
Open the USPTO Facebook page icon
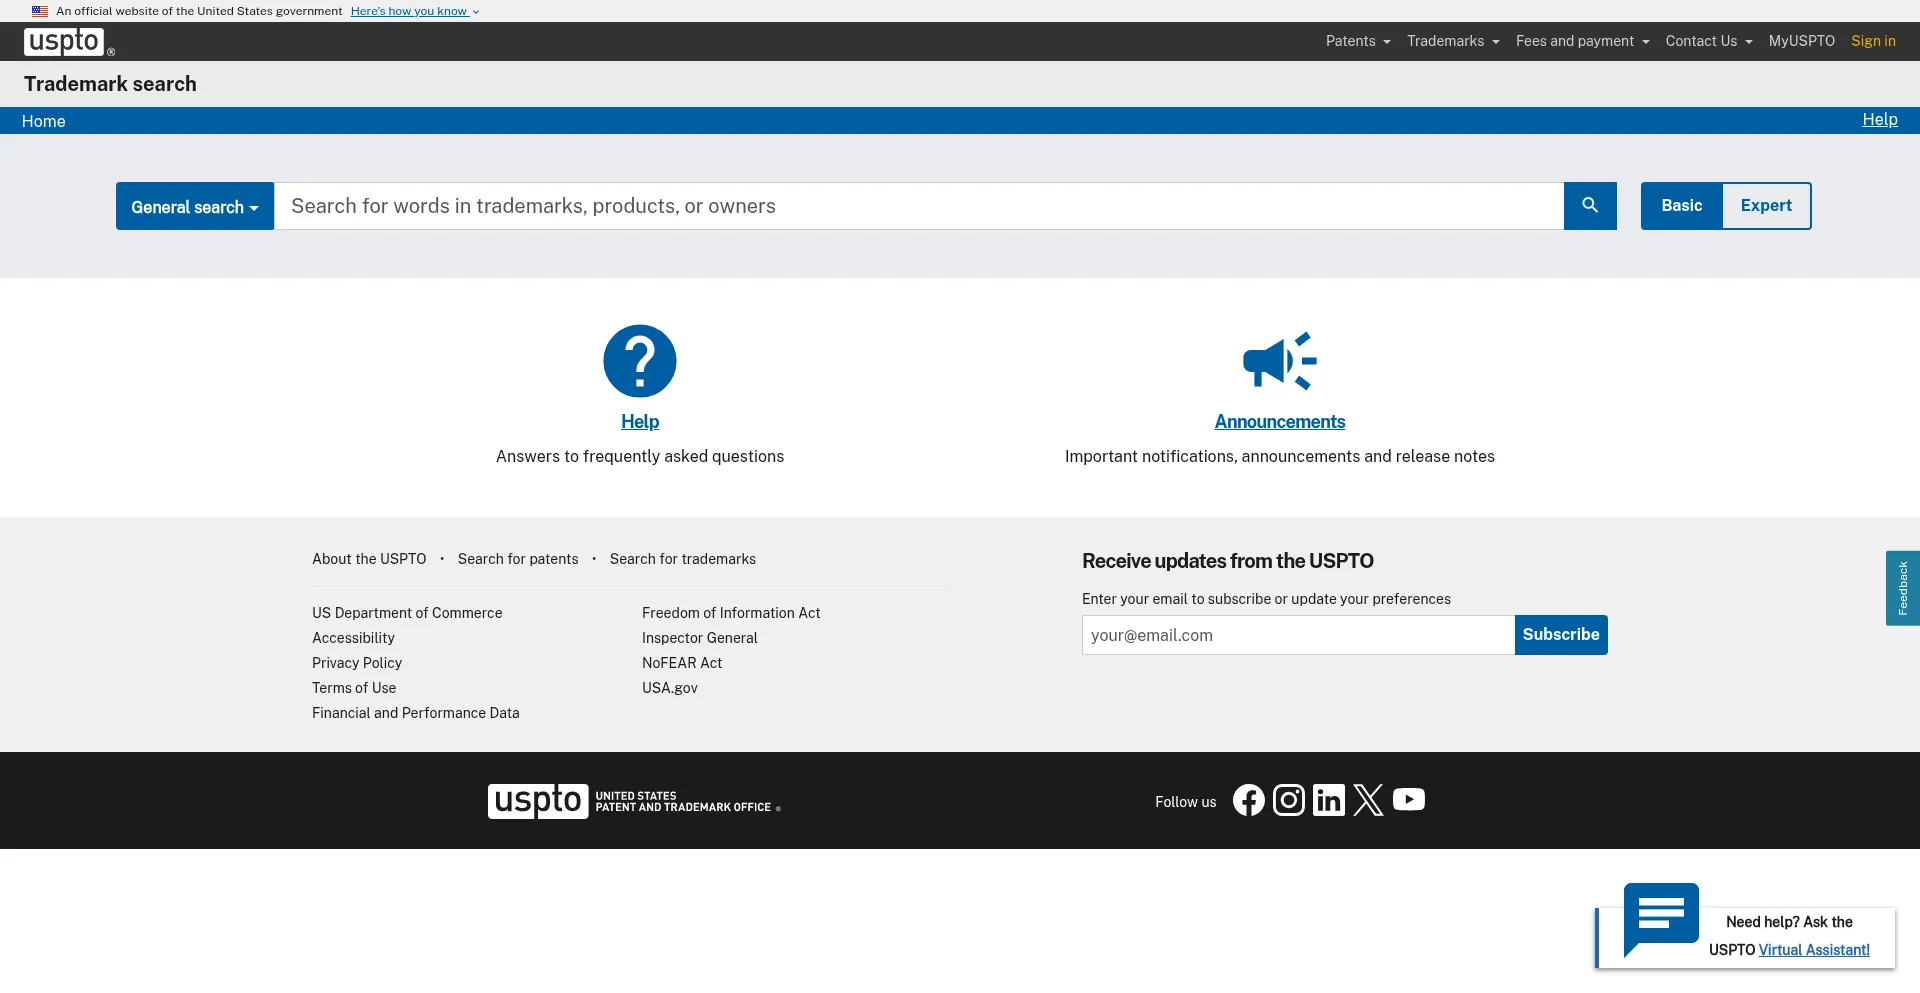(1248, 800)
